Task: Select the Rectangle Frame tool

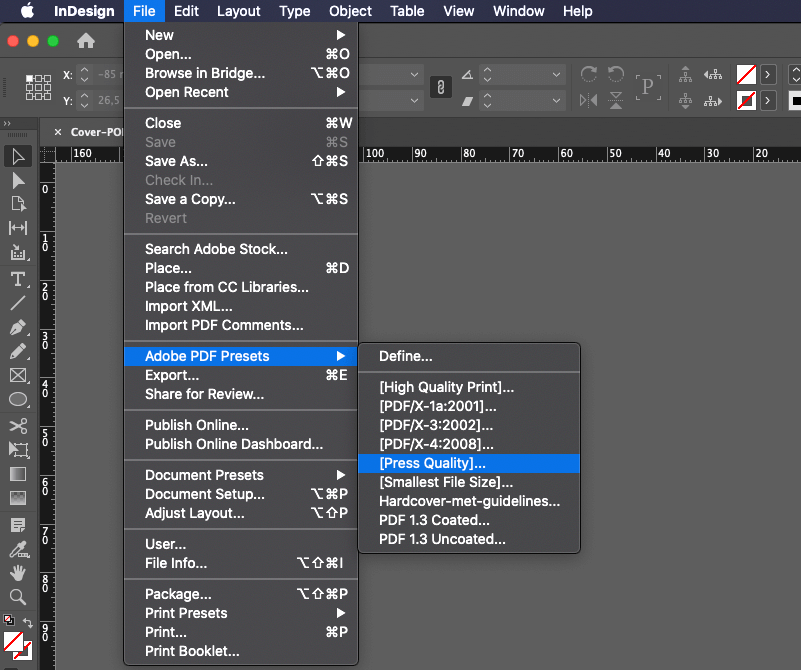Action: [18, 375]
